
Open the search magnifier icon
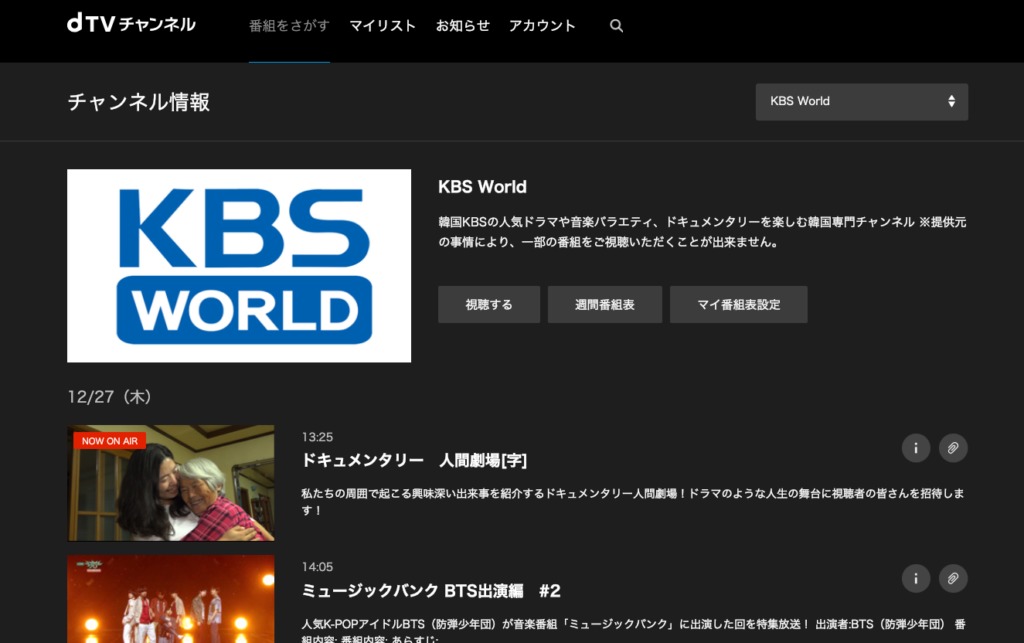click(616, 25)
